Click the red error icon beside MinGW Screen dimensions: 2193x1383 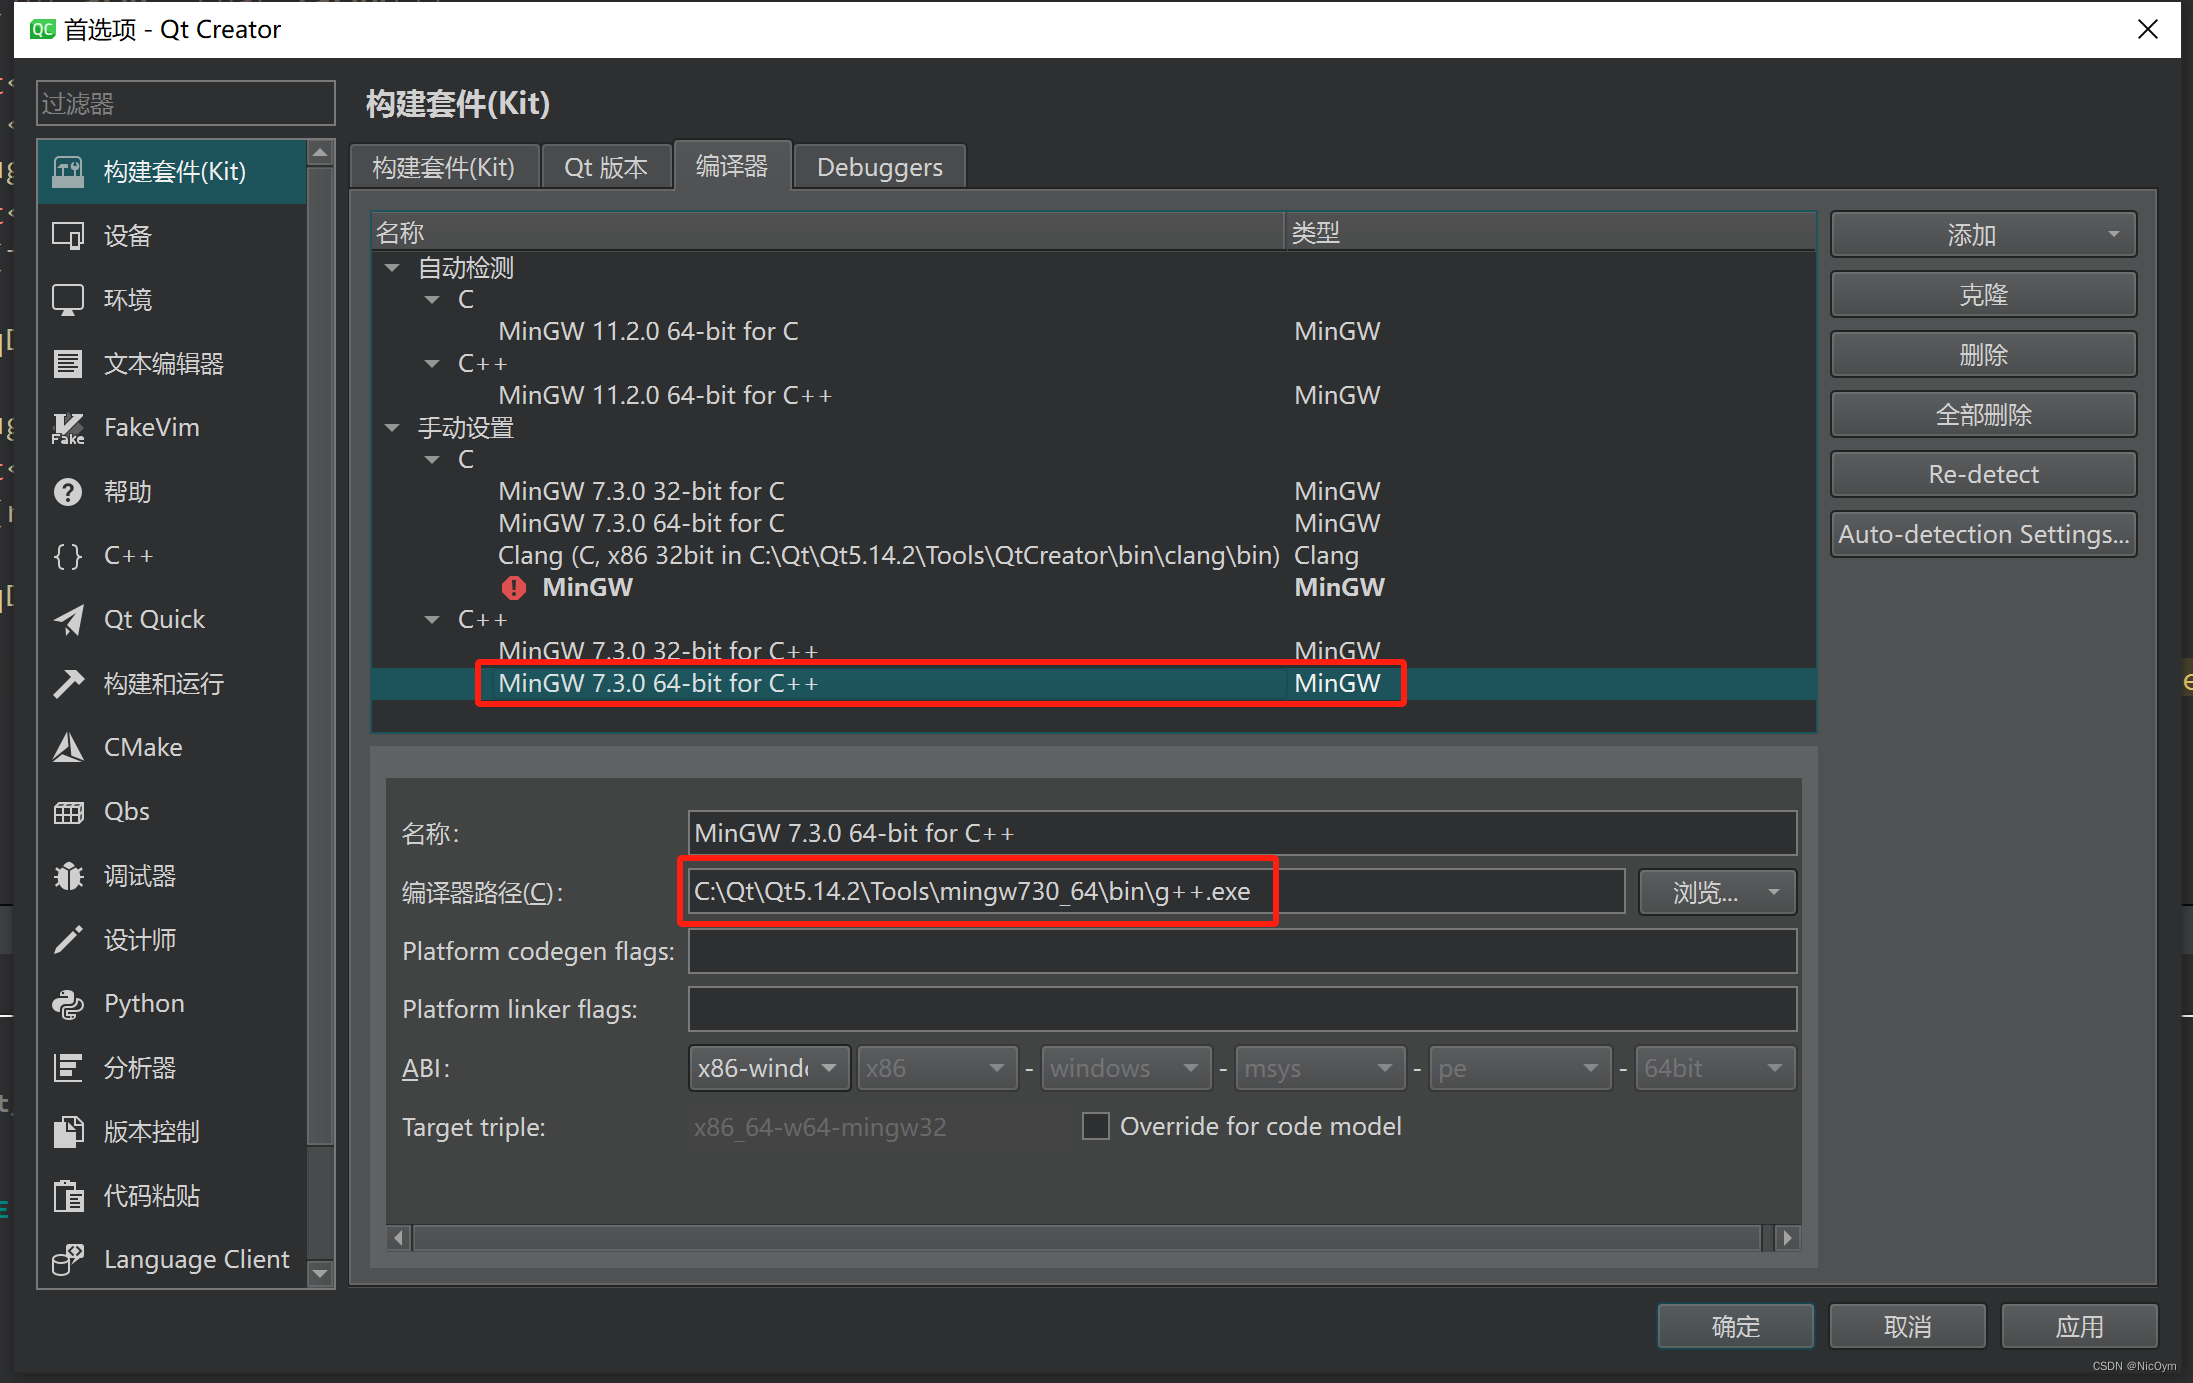click(x=514, y=588)
